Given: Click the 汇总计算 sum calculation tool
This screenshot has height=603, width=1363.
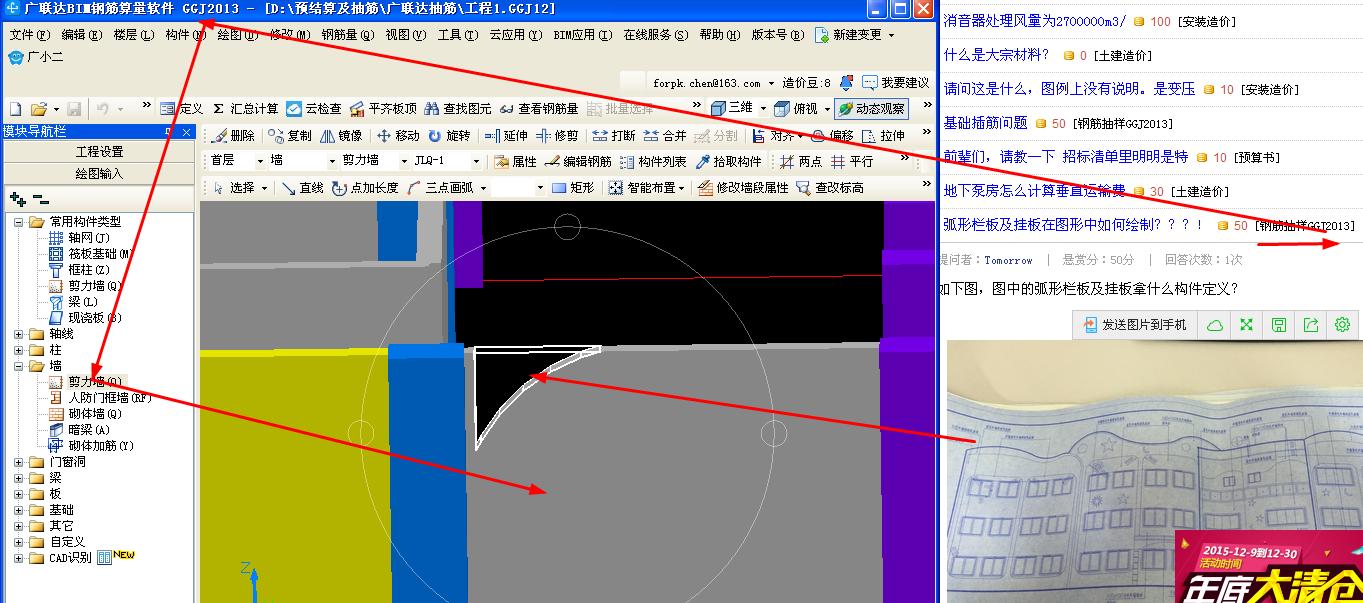Looking at the screenshot, I should point(245,109).
